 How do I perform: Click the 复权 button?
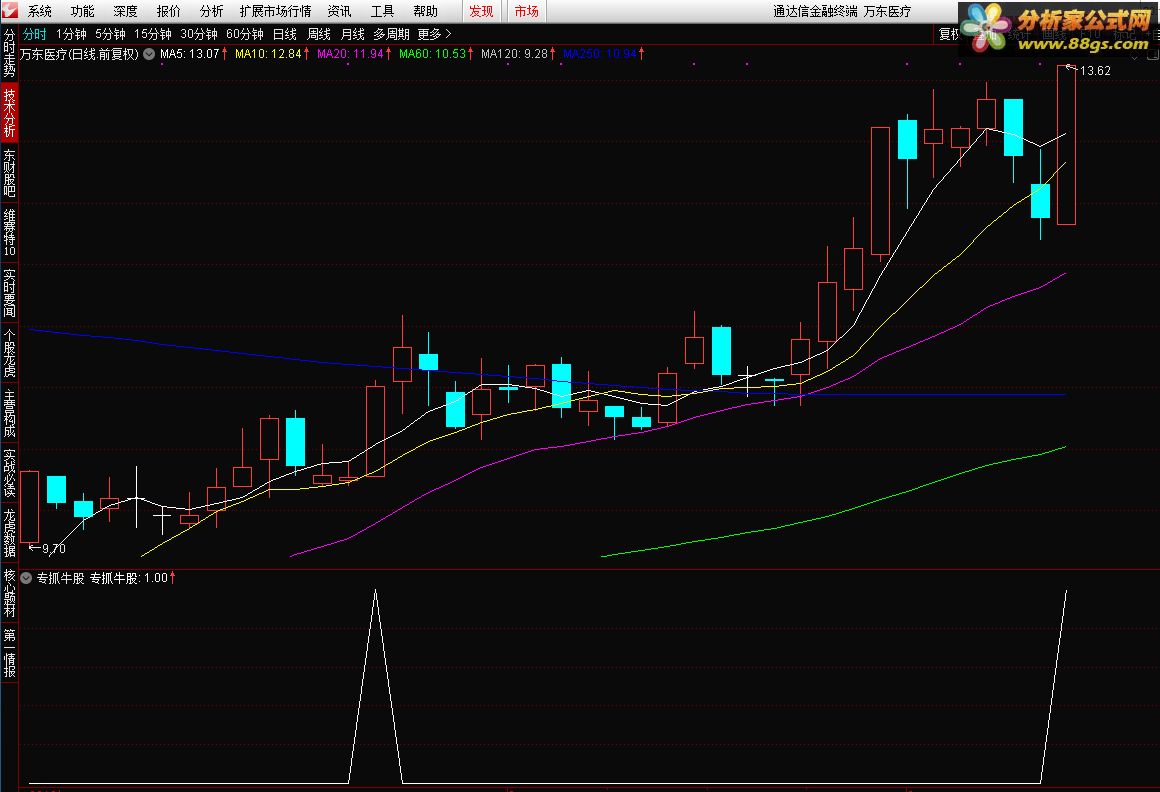(x=948, y=34)
